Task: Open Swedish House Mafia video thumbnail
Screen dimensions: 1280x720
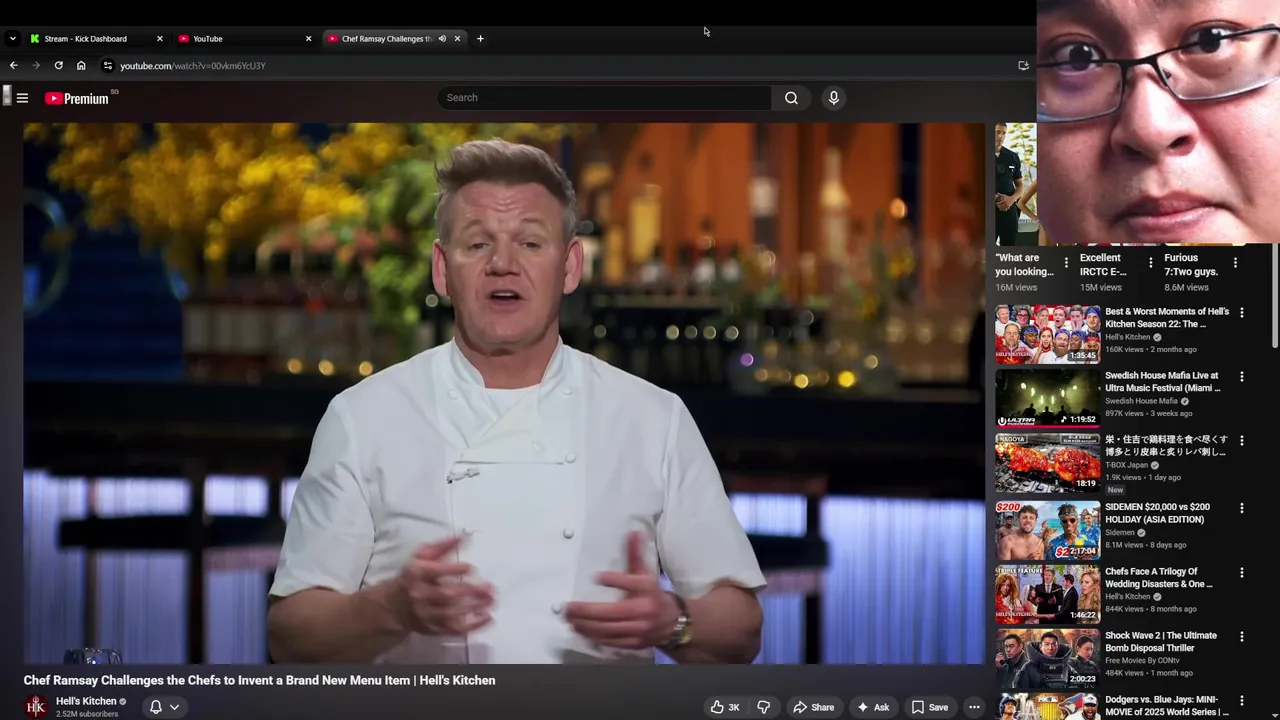Action: [x=1047, y=398]
